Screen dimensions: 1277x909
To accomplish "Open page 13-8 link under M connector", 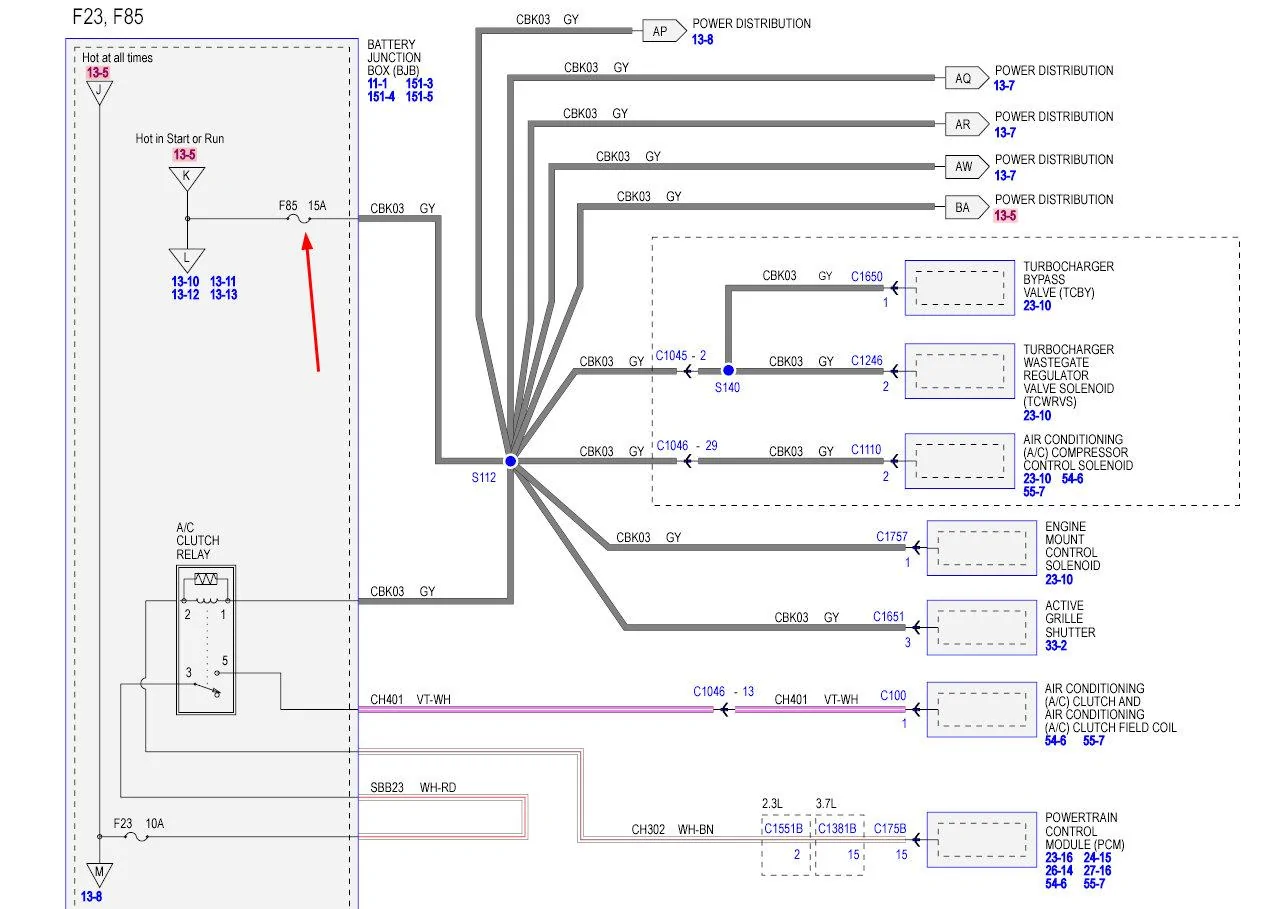I will pyautogui.click(x=91, y=897).
